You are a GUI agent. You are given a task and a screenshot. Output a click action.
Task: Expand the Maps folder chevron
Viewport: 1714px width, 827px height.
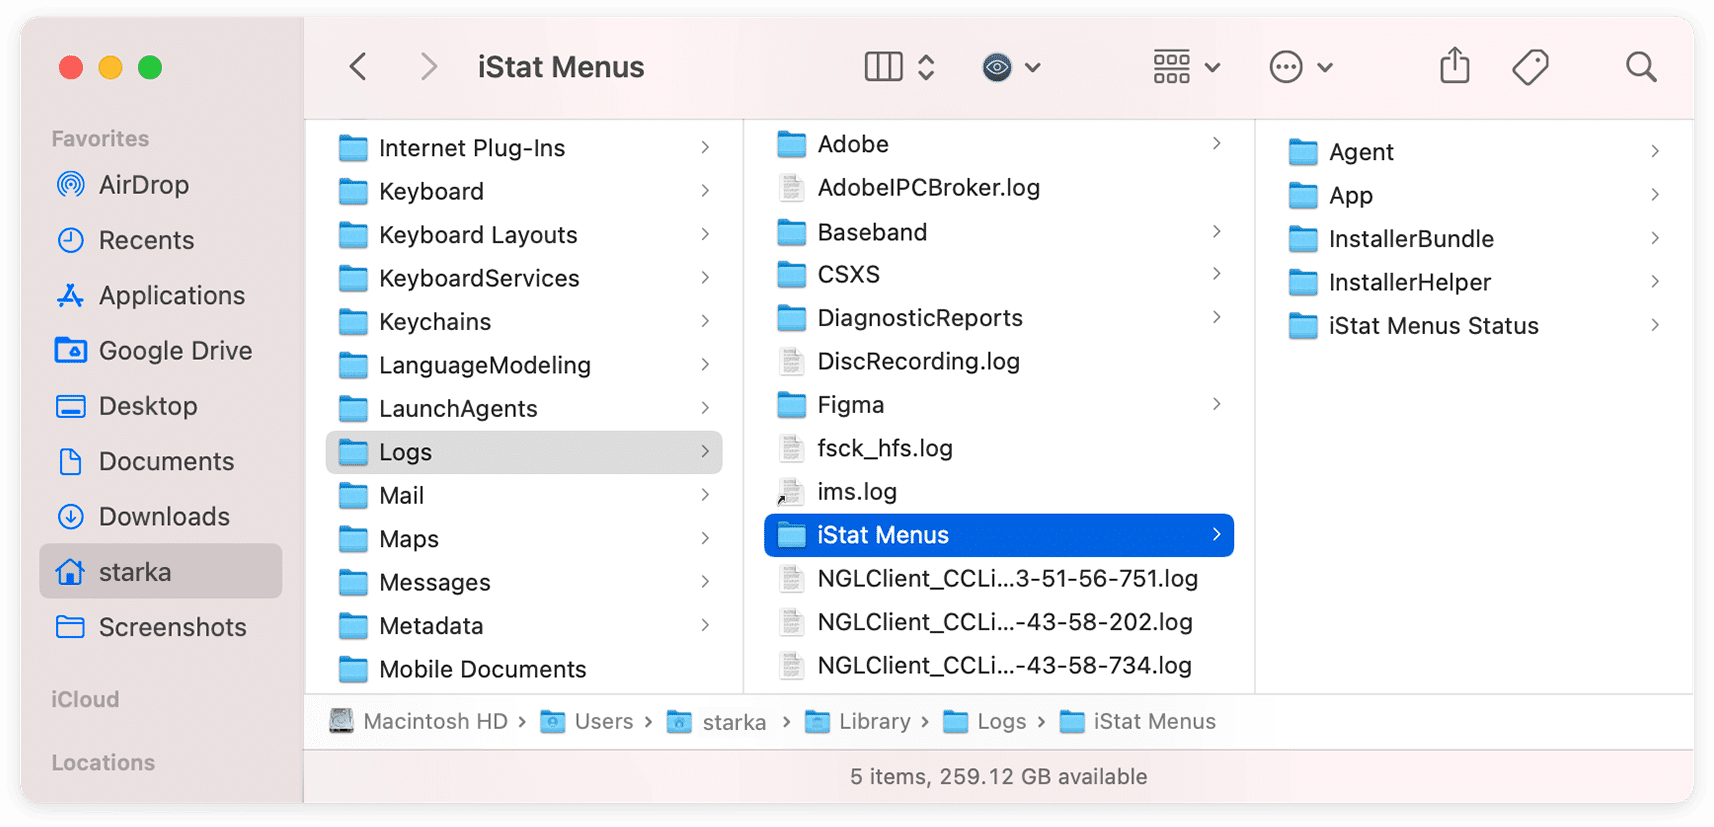705,538
